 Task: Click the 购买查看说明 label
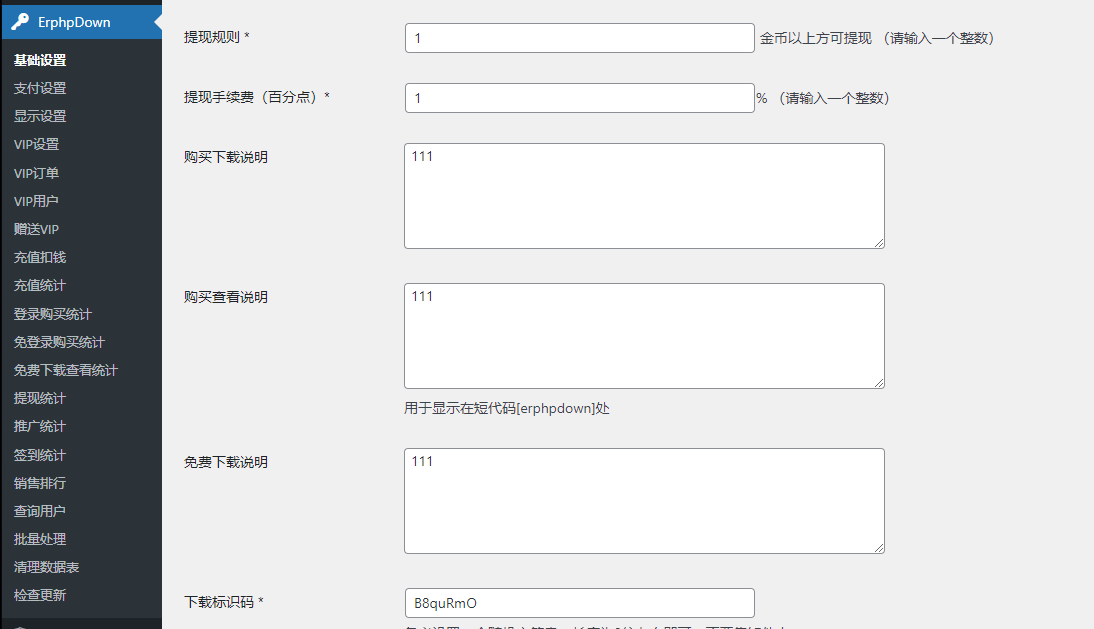pyautogui.click(x=225, y=297)
